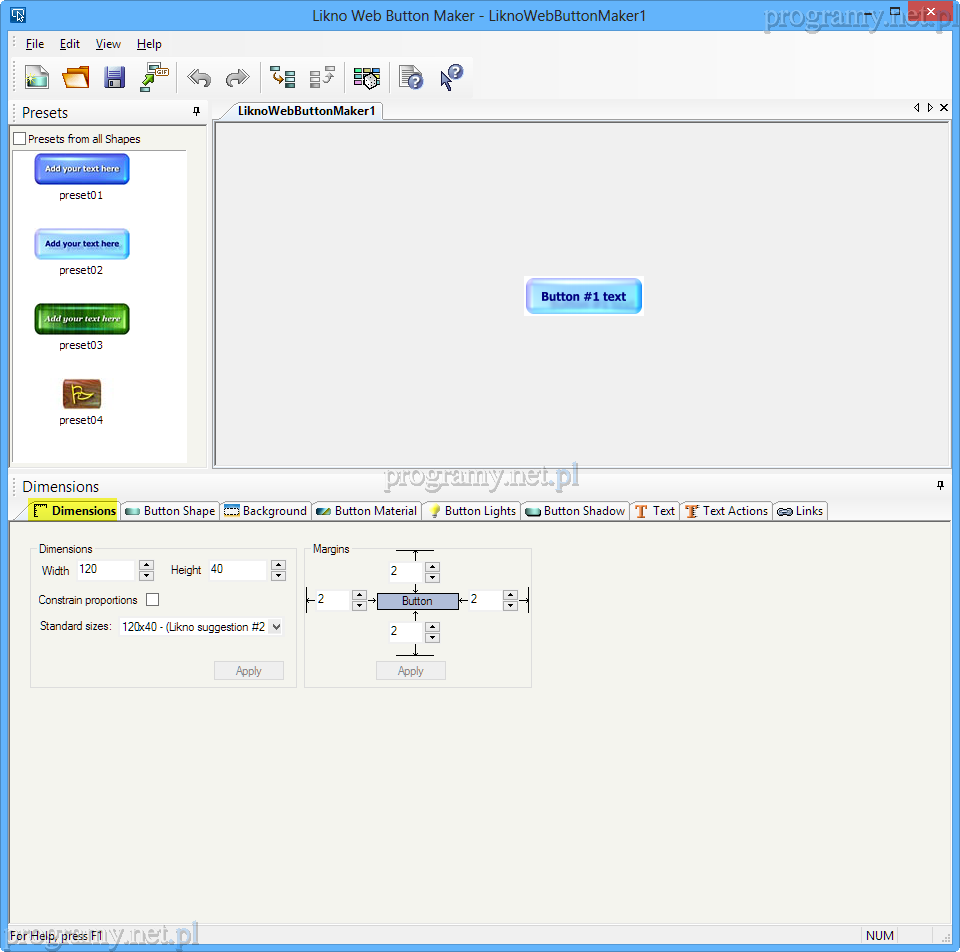Toggle the Constrain proportions checkbox
This screenshot has width=960, height=952.
[x=153, y=600]
